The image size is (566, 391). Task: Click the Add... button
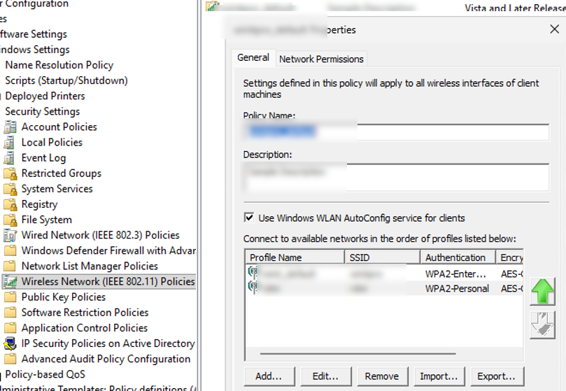pos(269,376)
